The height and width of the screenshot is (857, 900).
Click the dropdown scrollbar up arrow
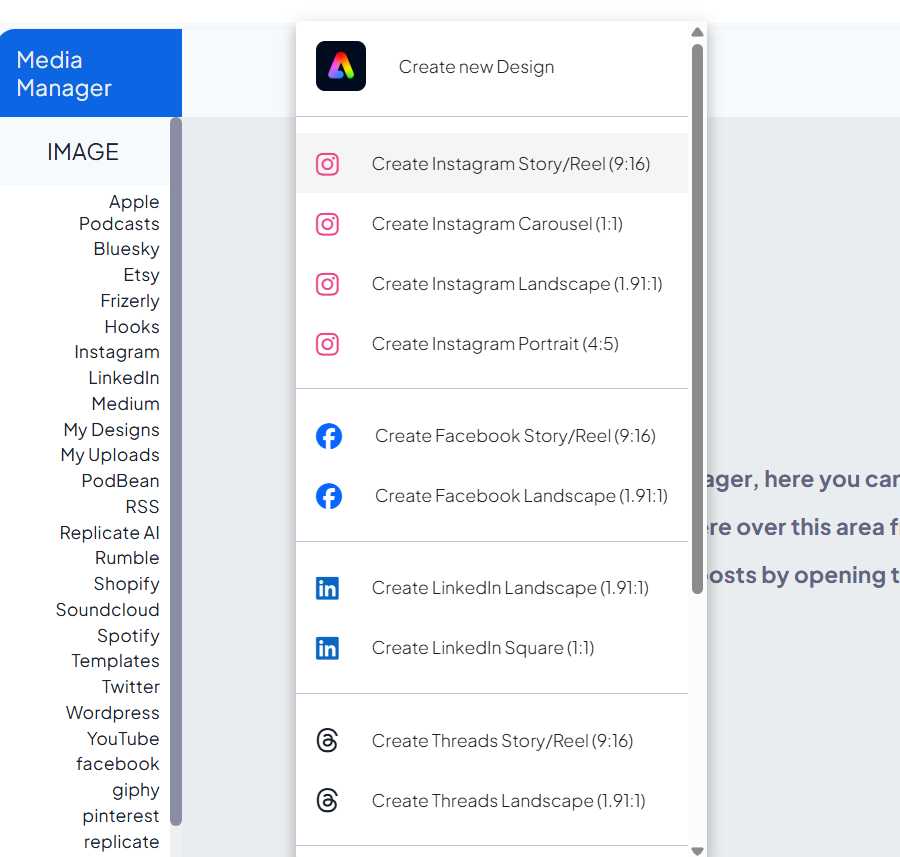coord(697,32)
